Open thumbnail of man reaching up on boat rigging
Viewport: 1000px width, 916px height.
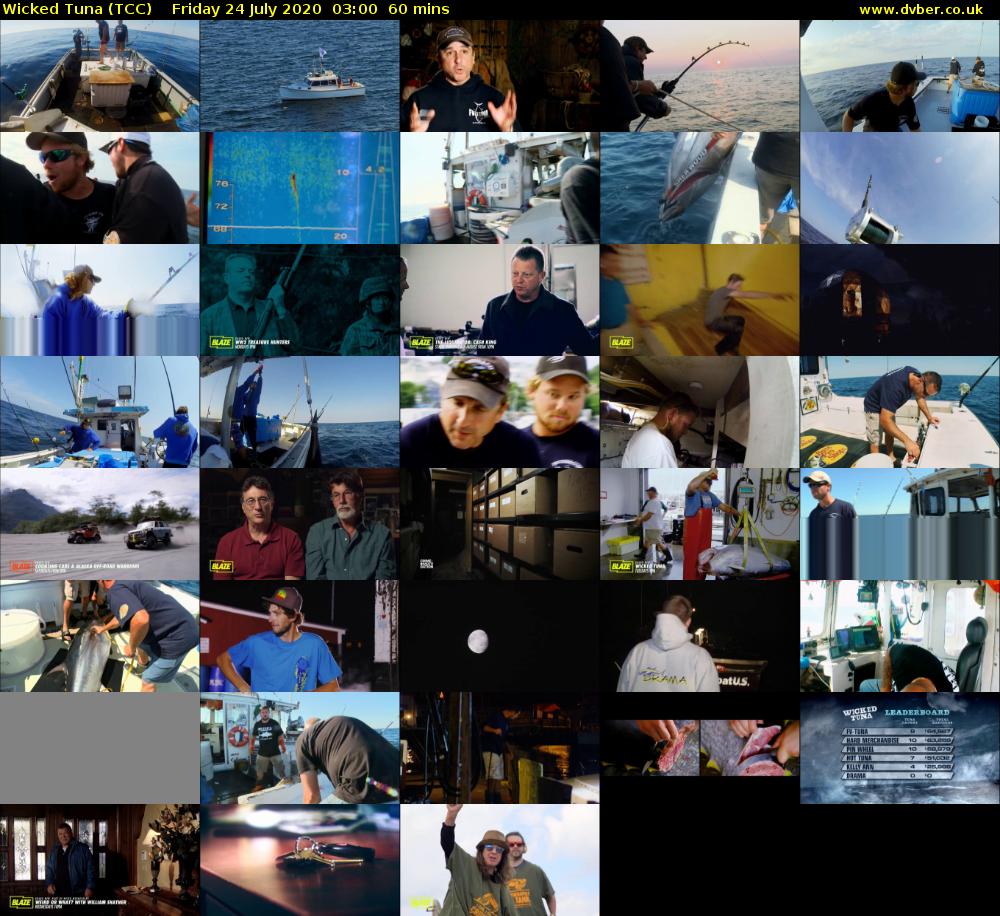pyautogui.click(x=300, y=411)
